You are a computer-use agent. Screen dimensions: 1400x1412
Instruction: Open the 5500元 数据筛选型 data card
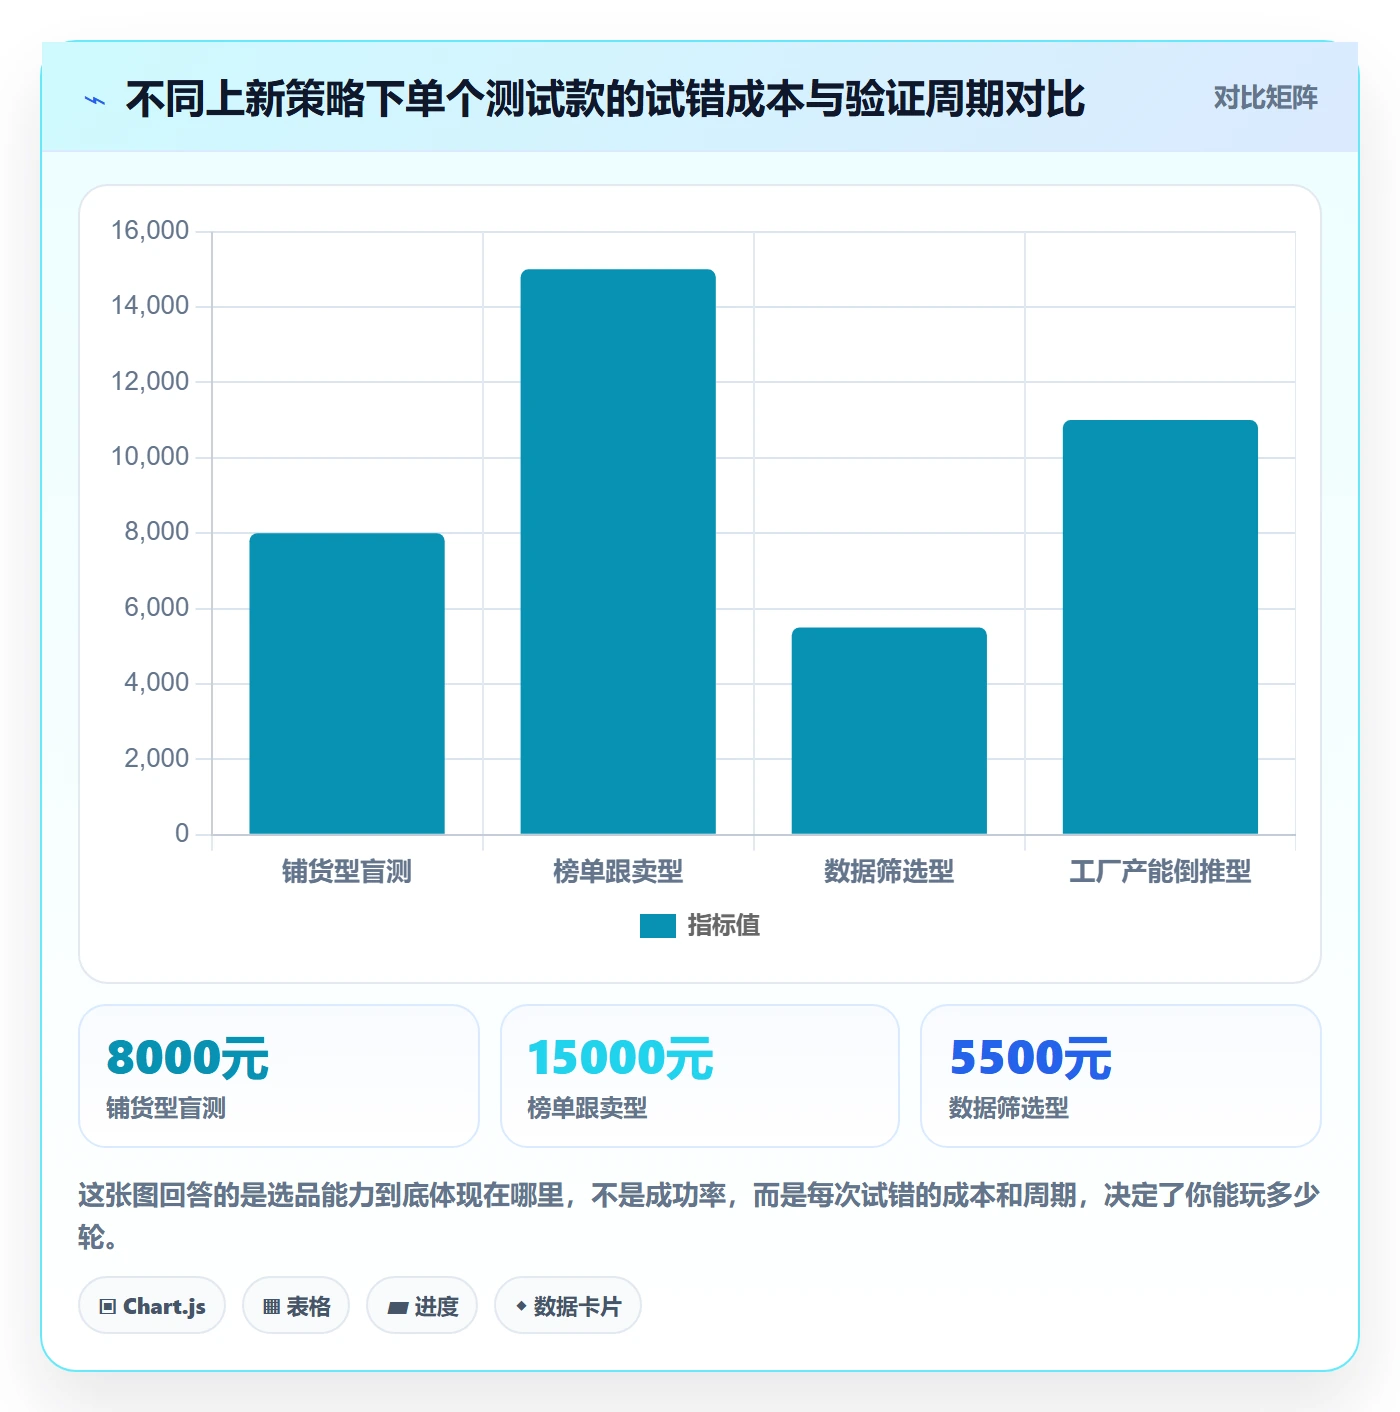click(x=1121, y=1076)
